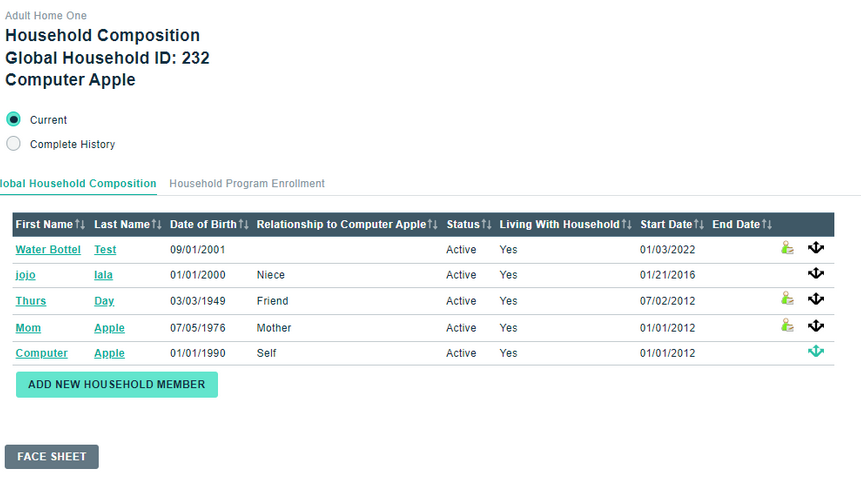Image resolution: width=861 pixels, height=478 pixels.
Task: Sort the table by First Name
Action: (x=80, y=225)
